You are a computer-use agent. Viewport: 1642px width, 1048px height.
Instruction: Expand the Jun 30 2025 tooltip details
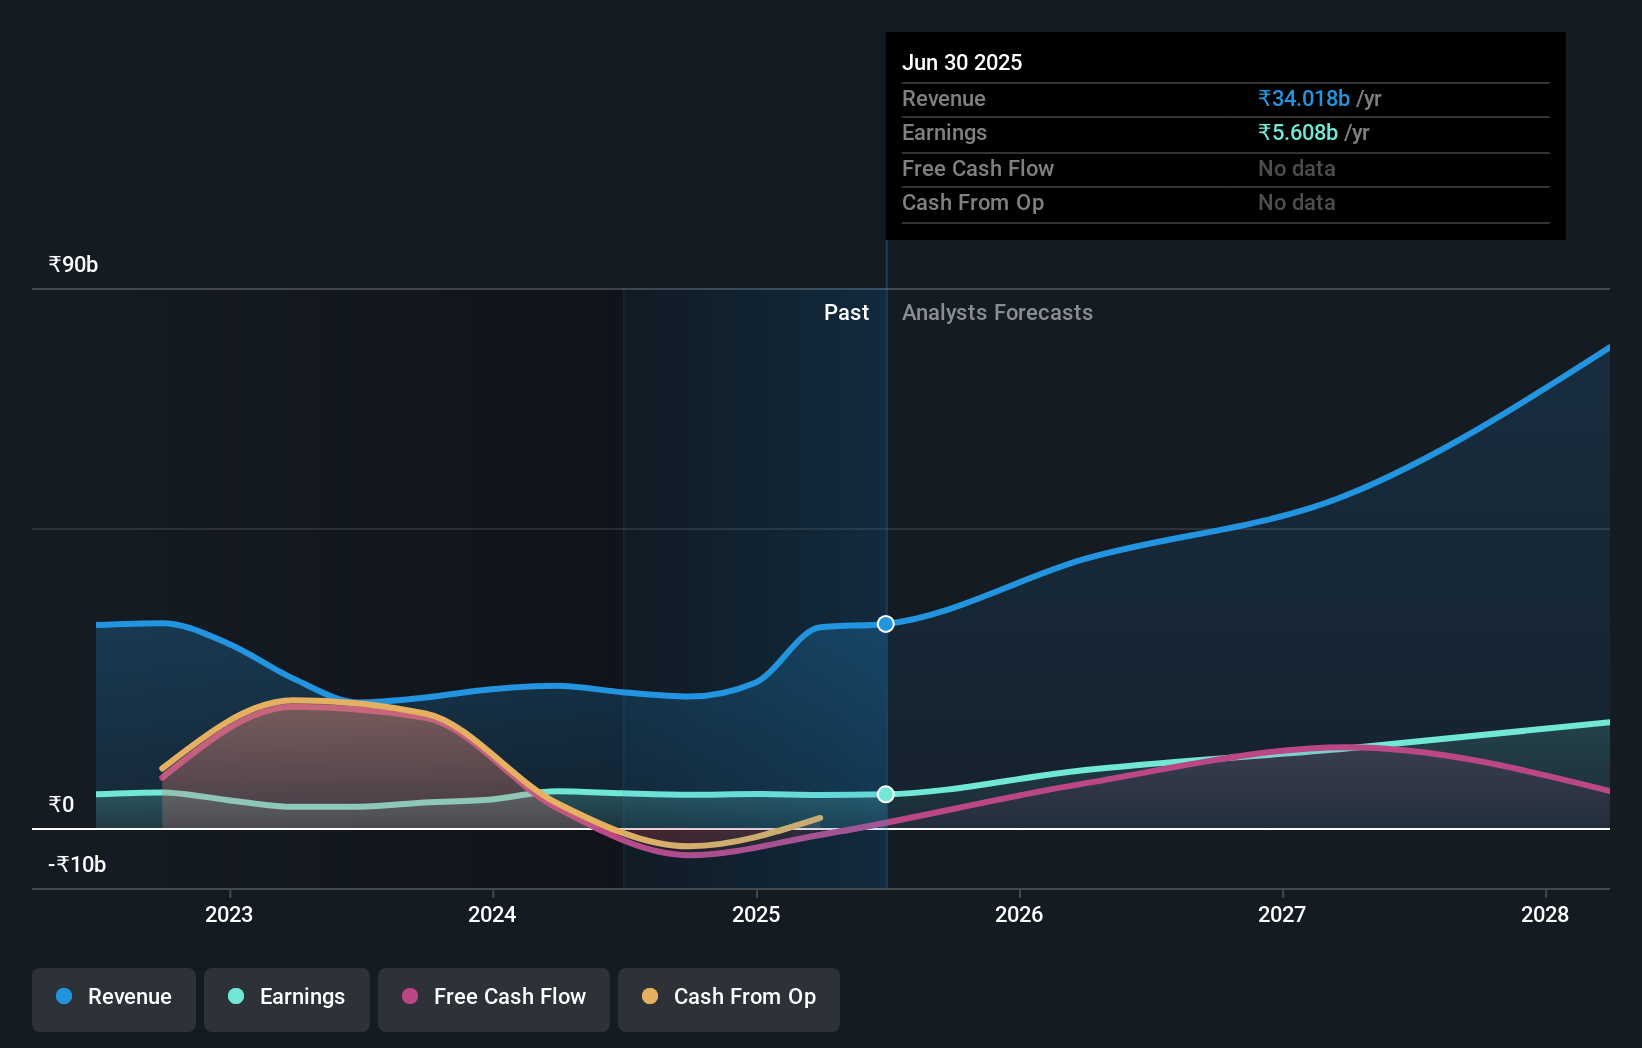tap(963, 62)
